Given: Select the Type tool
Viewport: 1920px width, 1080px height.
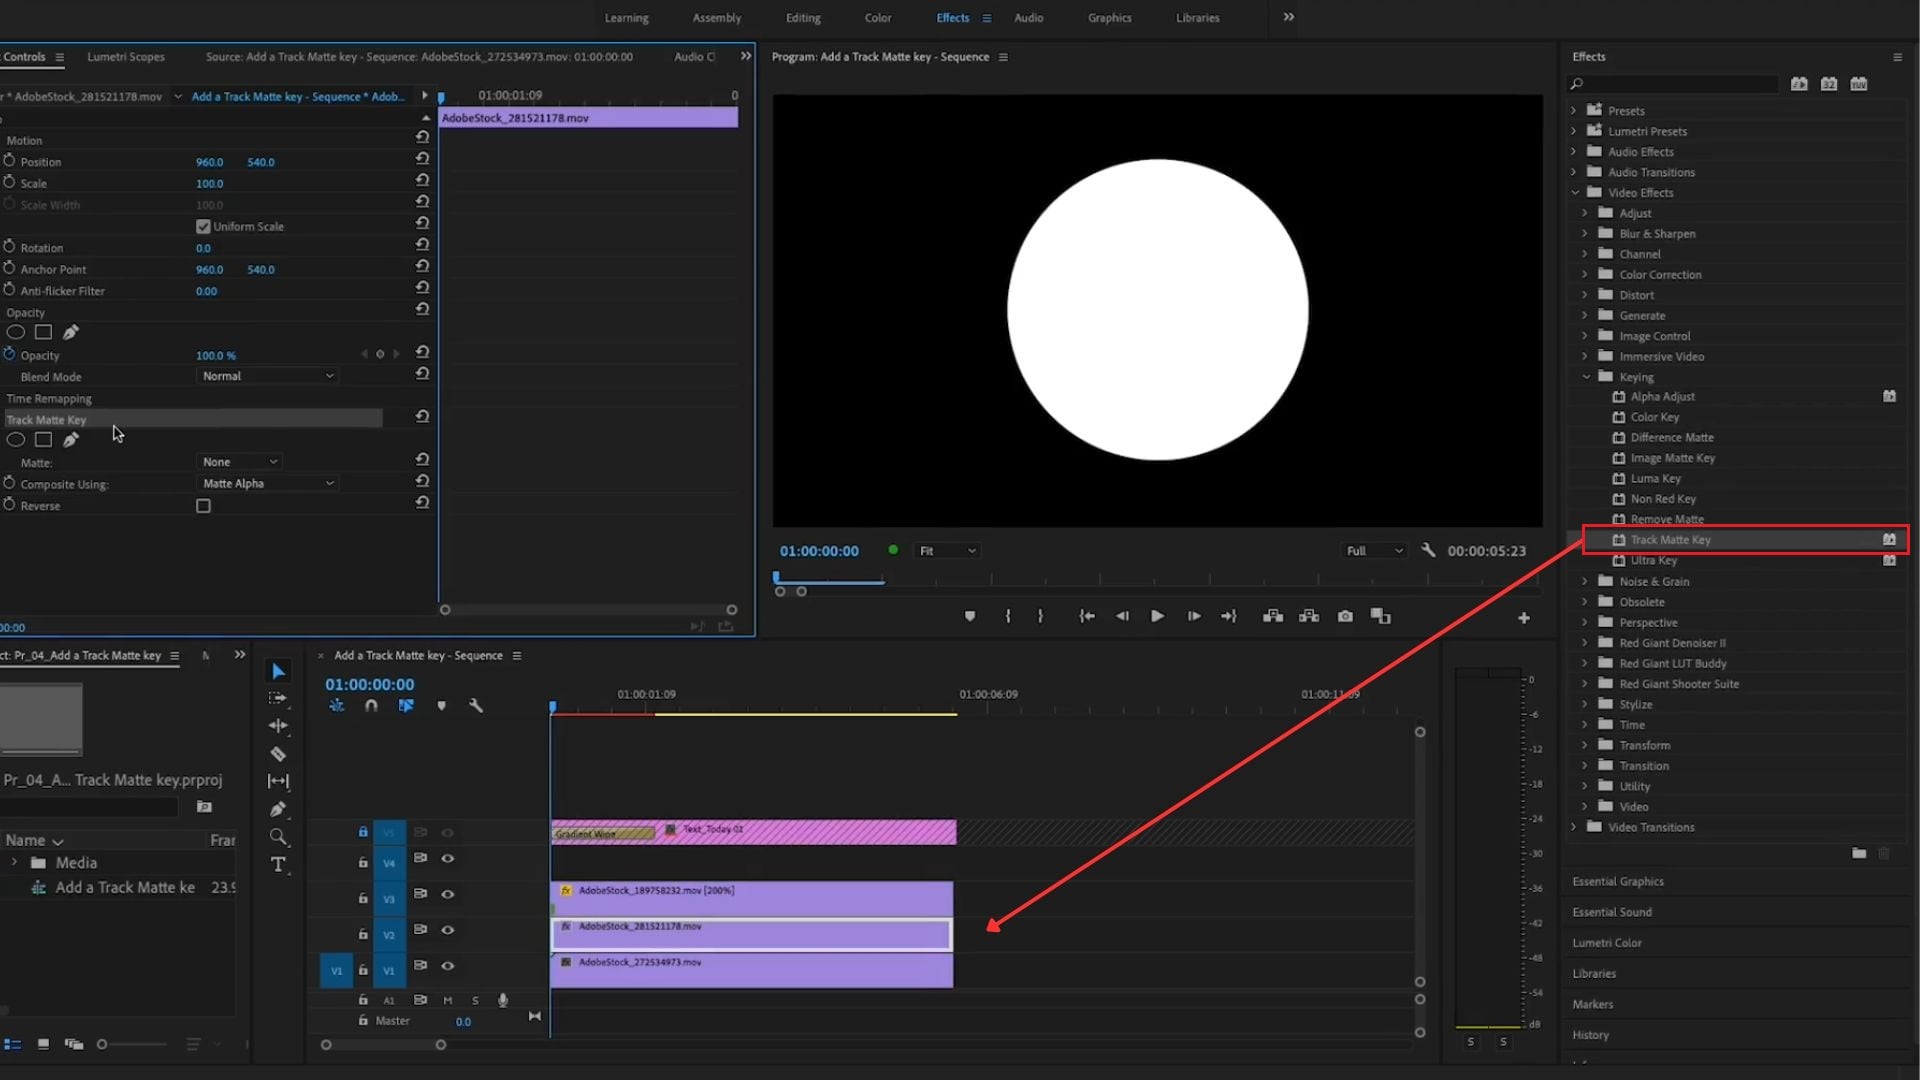Looking at the screenshot, I should [x=279, y=865].
